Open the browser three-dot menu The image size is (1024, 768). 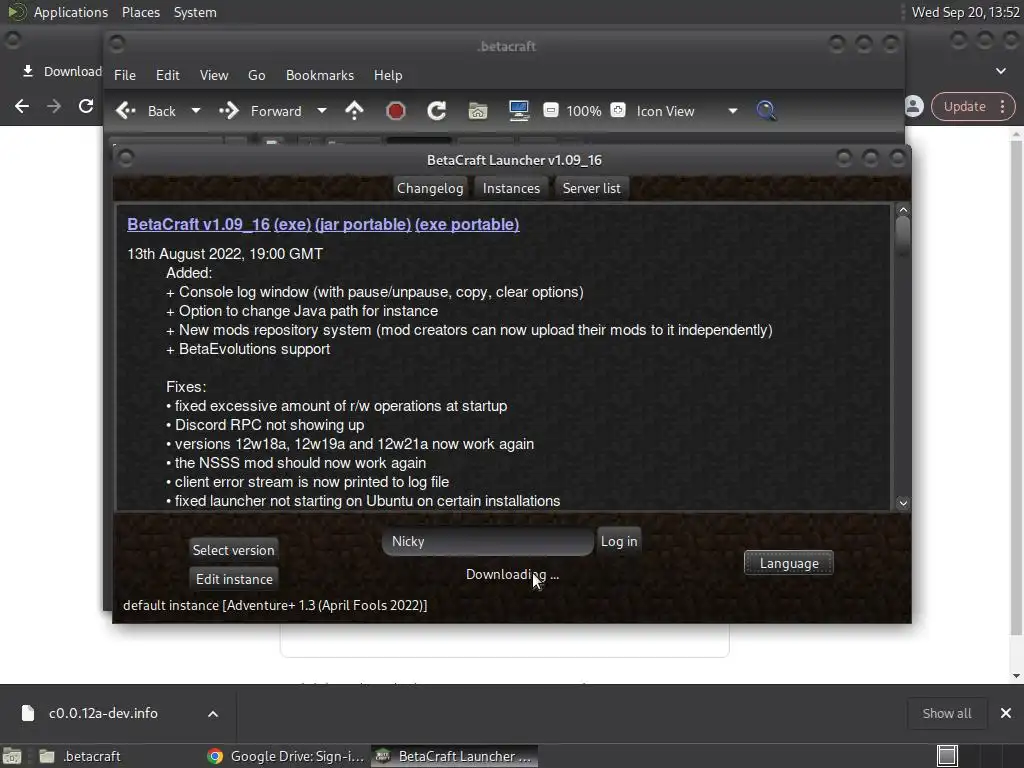coord(1002,106)
